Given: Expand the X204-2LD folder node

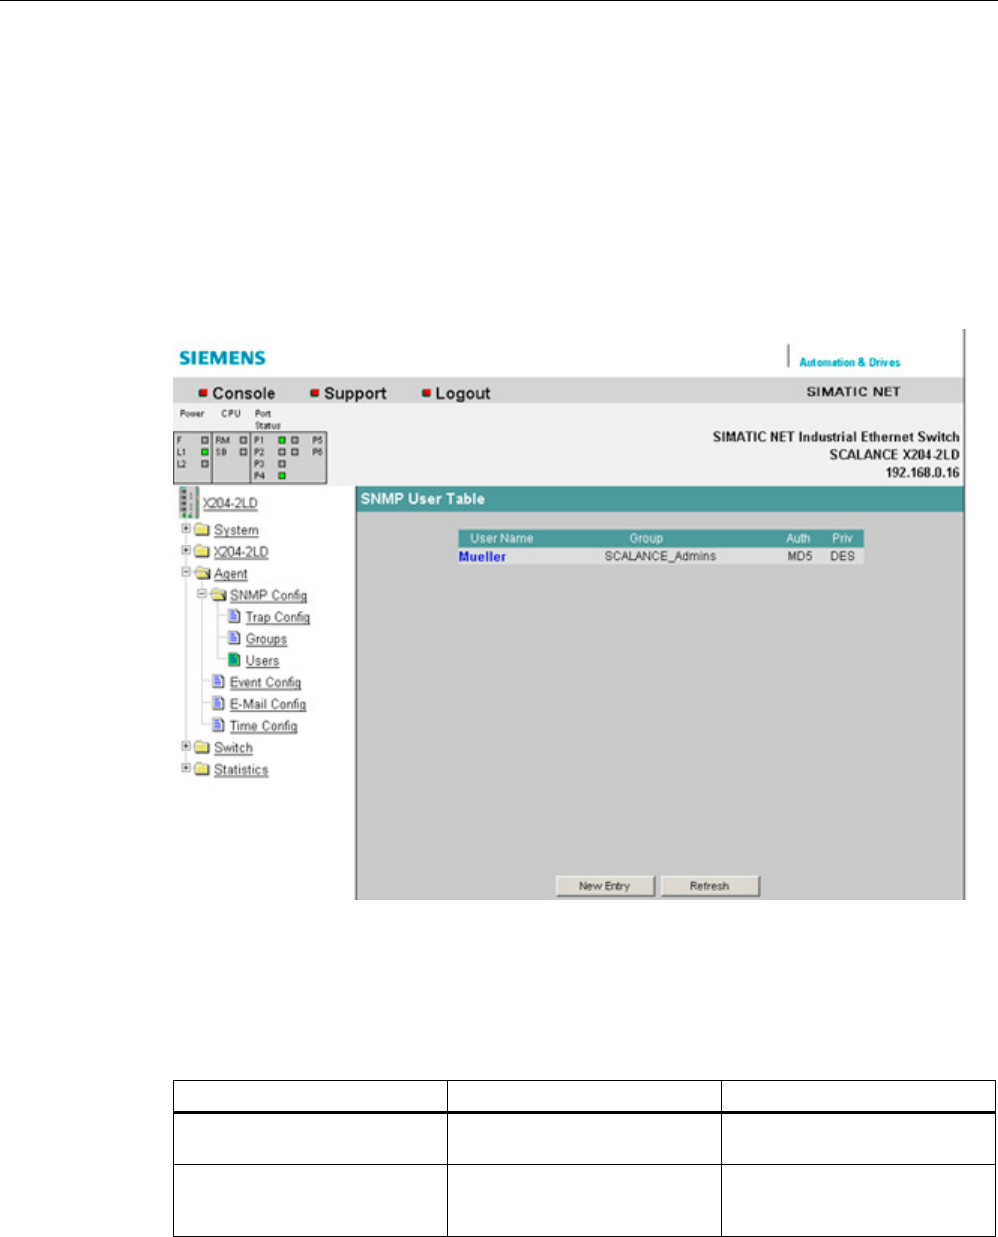Looking at the screenshot, I should coord(186,550).
